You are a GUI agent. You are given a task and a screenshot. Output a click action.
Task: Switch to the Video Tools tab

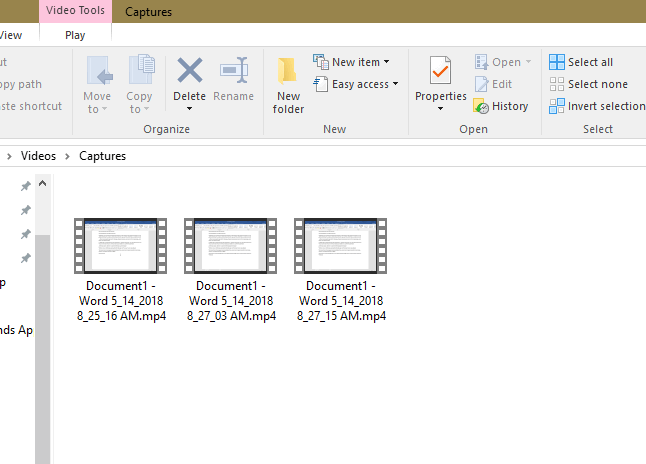click(x=75, y=10)
